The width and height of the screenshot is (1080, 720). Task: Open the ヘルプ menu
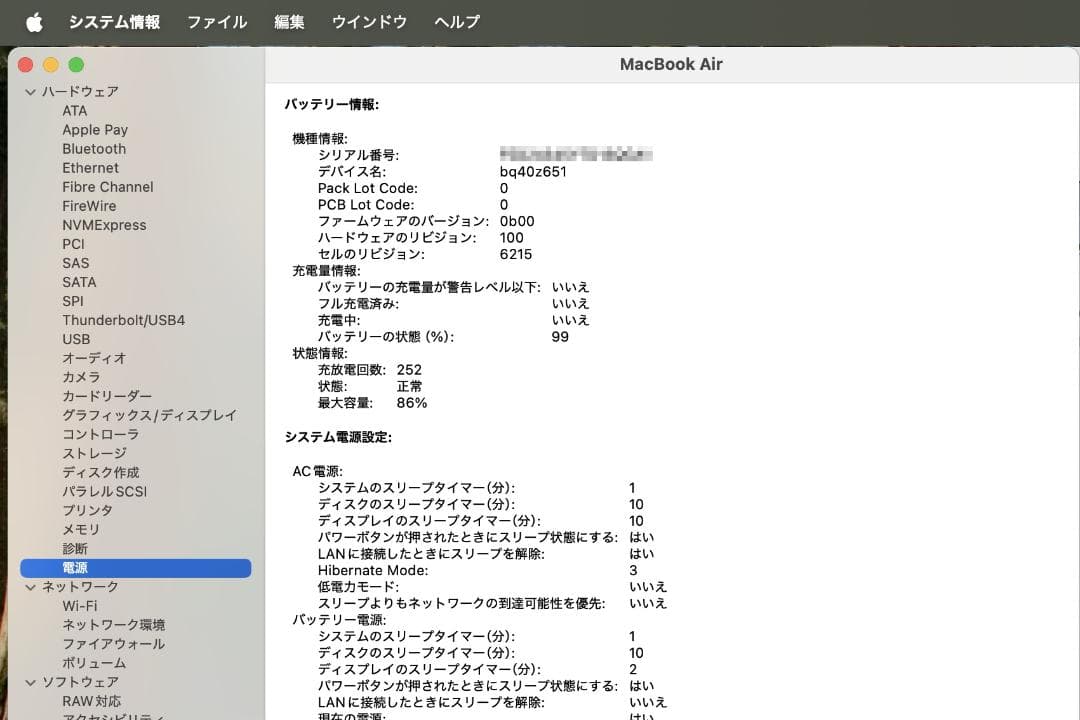tap(456, 21)
